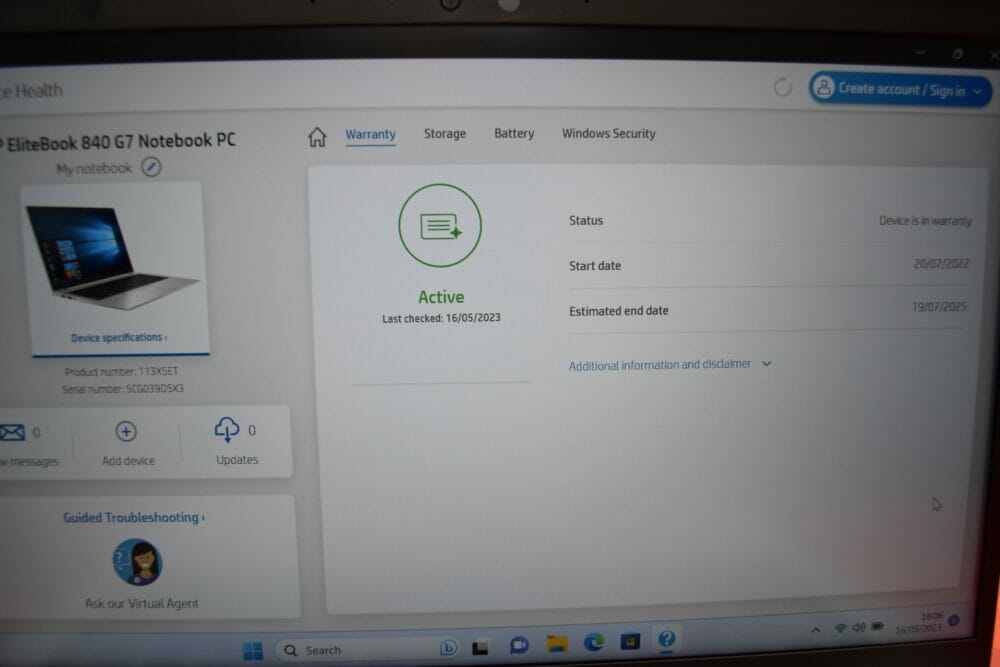Open Bing chat icon in taskbar search
This screenshot has height=667, width=1000.
448,648
